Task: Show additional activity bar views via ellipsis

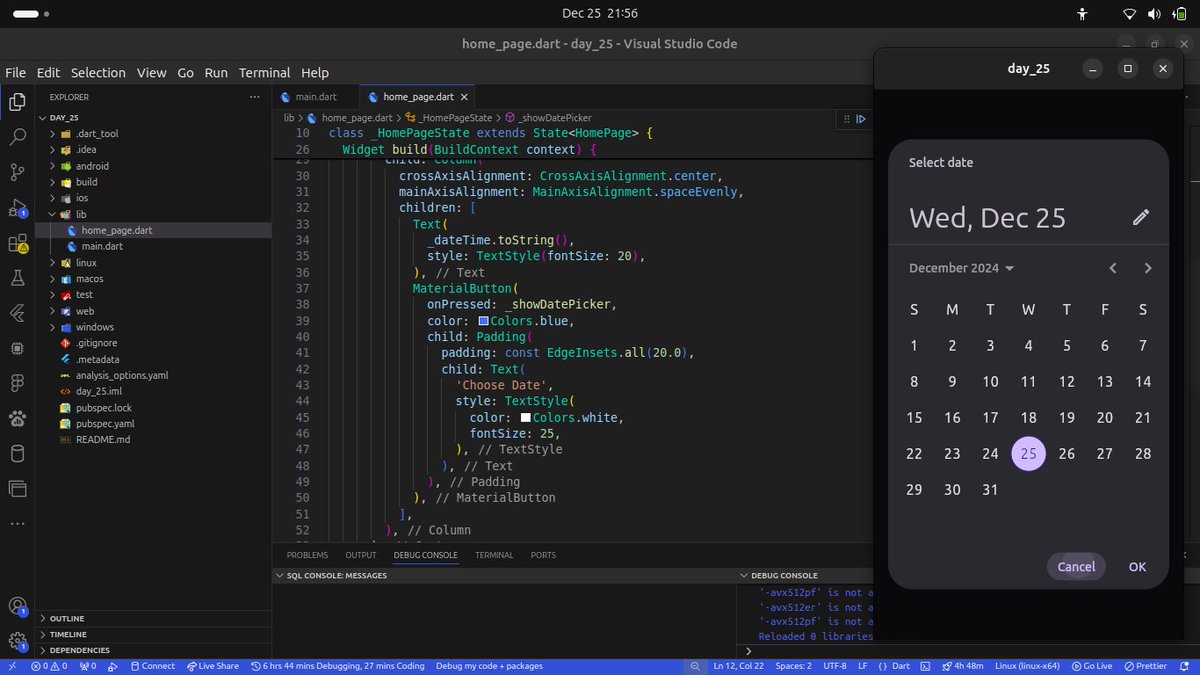Action: pyautogui.click(x=17, y=523)
